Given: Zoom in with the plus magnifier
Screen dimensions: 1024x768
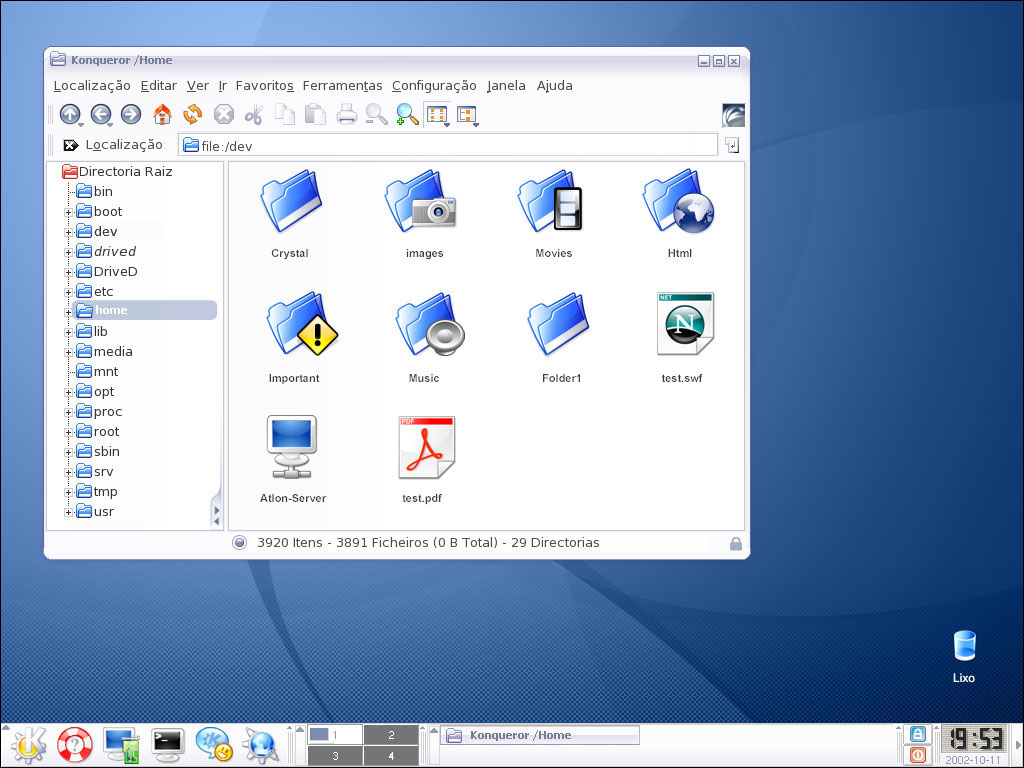Looking at the screenshot, I should (407, 114).
